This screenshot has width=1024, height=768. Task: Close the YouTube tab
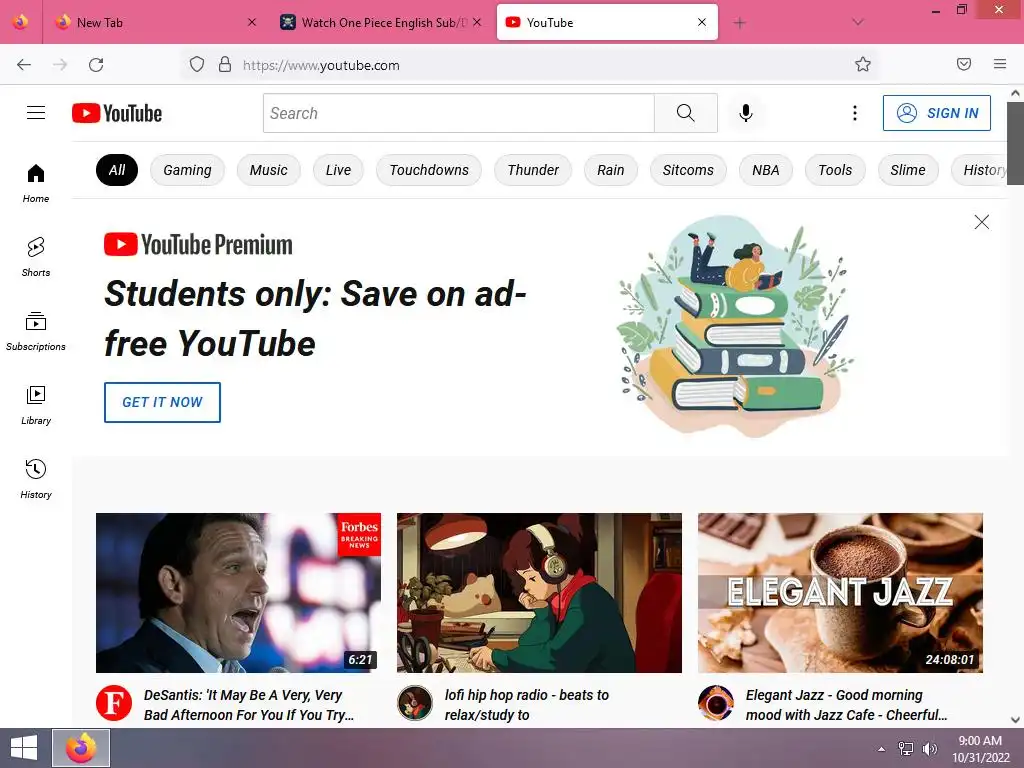702,22
